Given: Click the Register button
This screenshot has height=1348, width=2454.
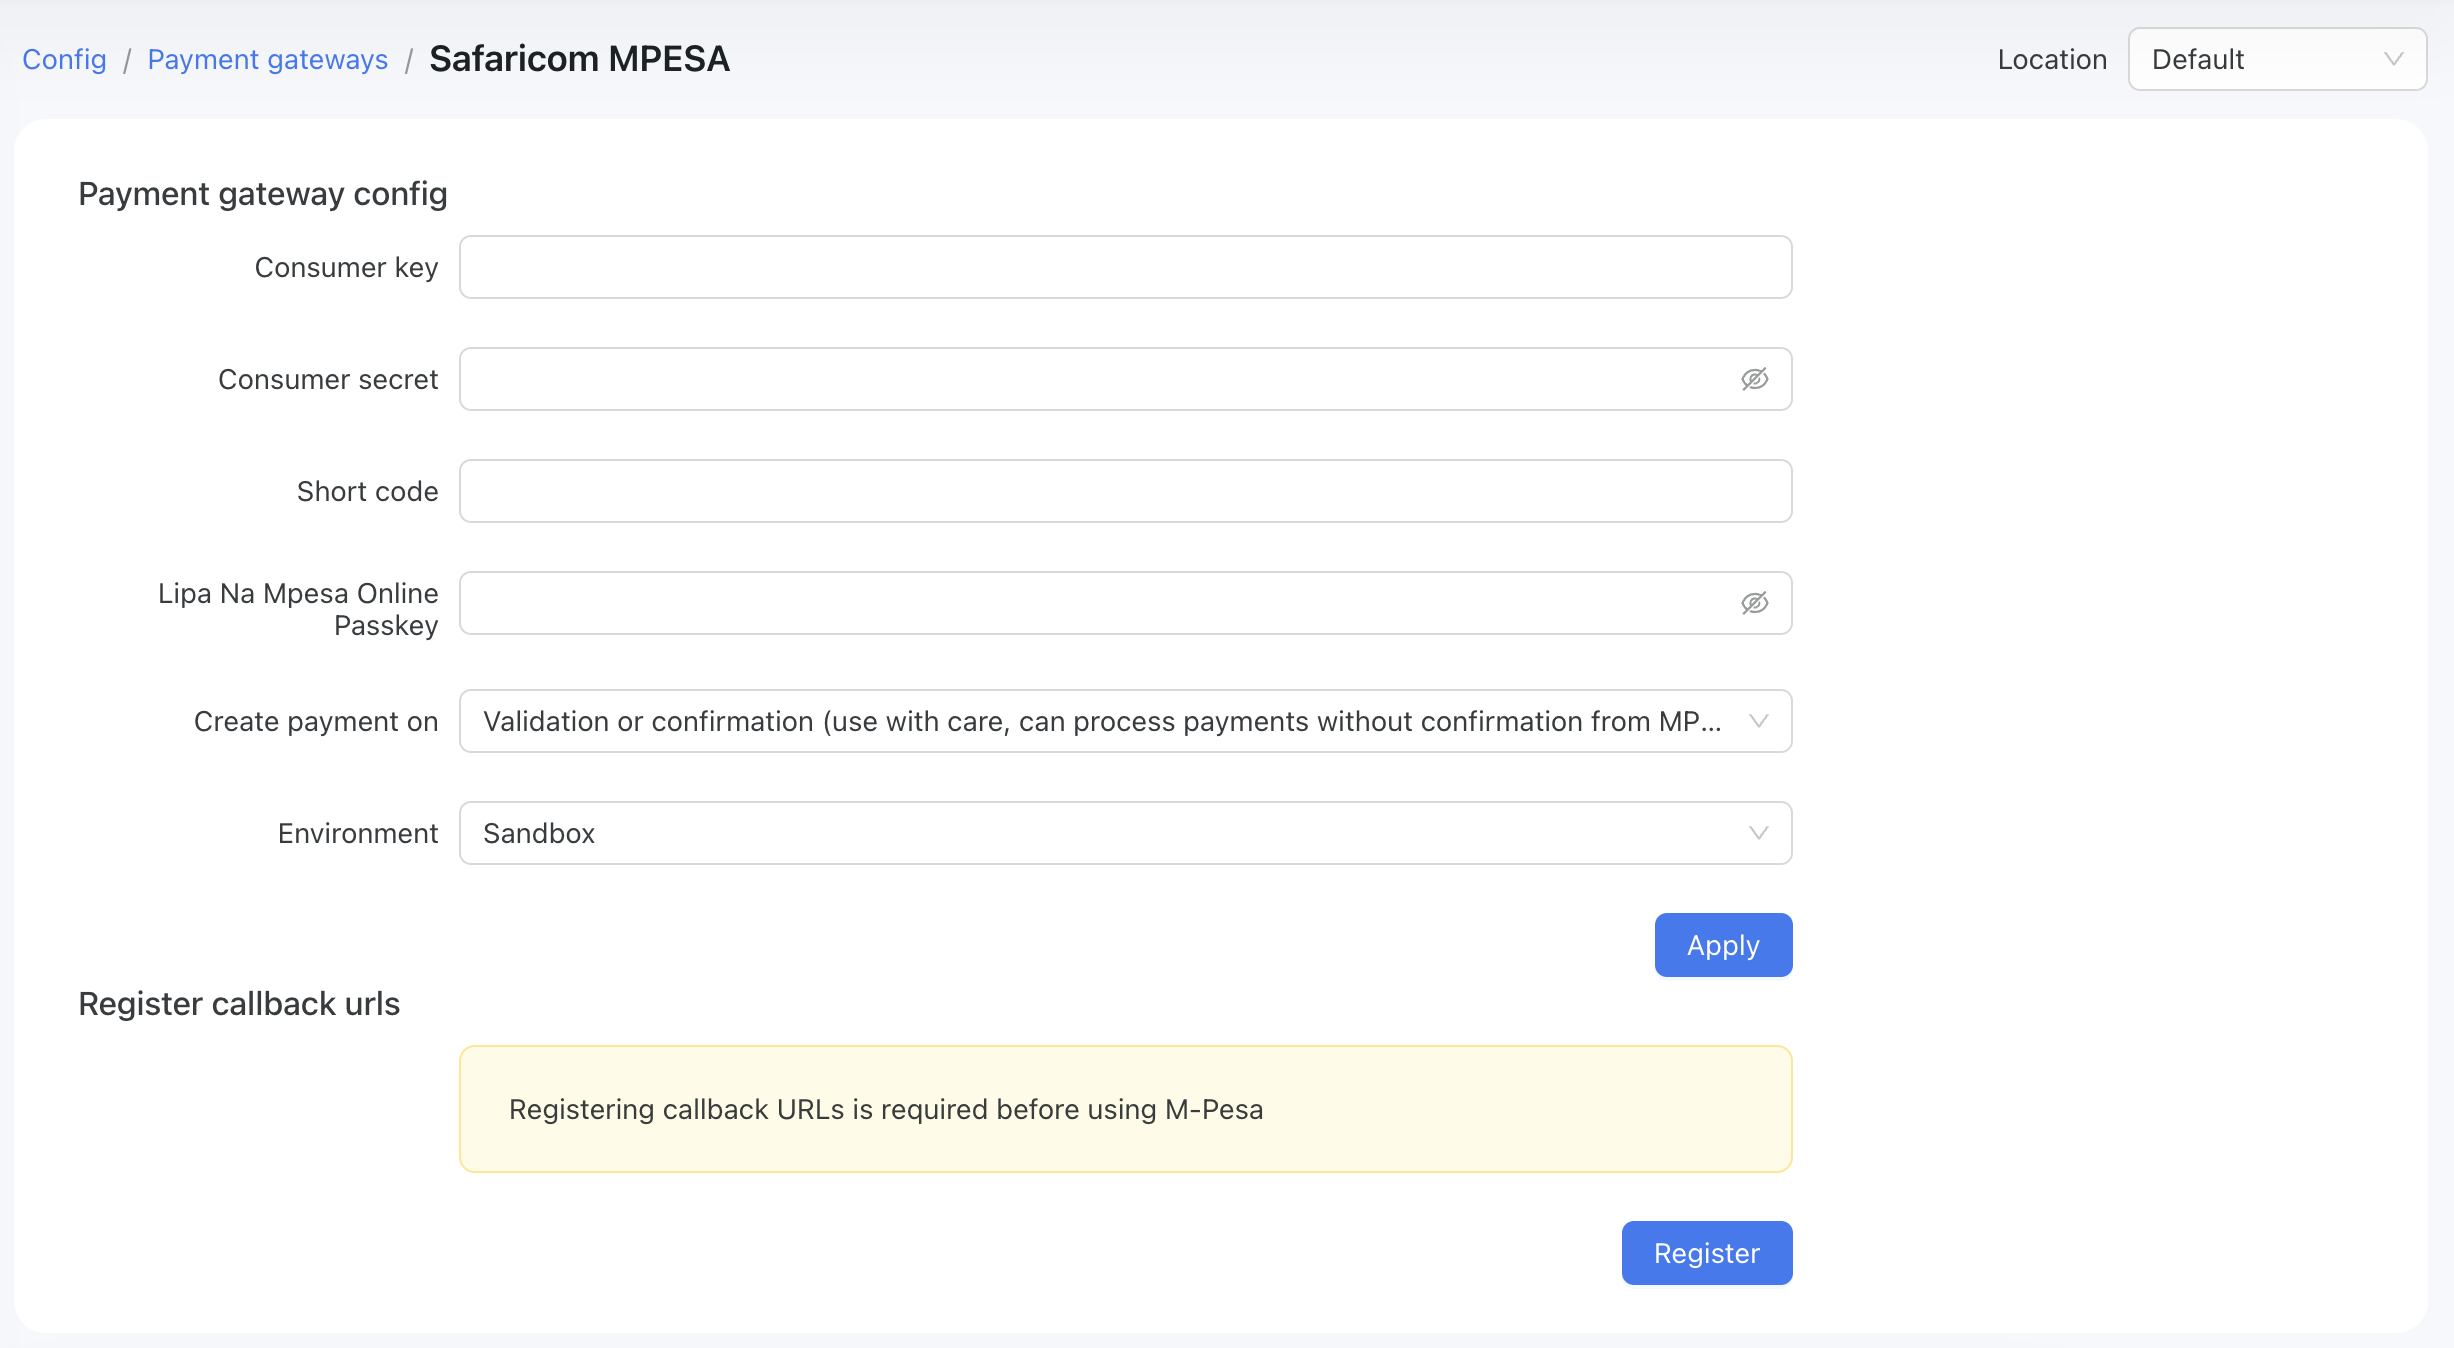Looking at the screenshot, I should tap(1706, 1253).
